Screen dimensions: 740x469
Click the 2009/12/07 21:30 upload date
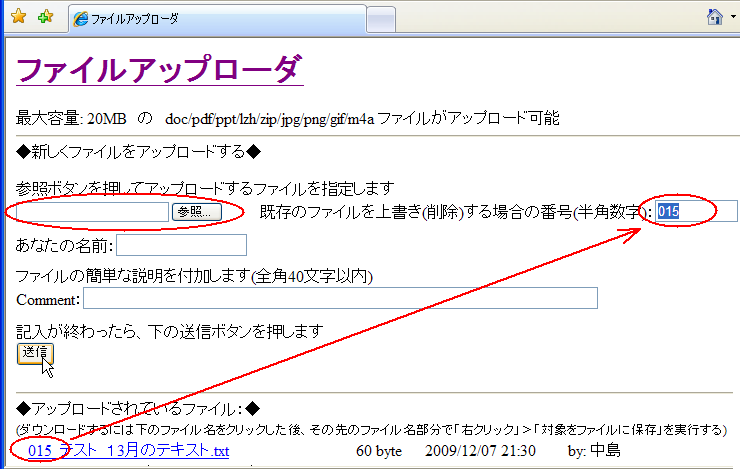[x=480, y=451]
